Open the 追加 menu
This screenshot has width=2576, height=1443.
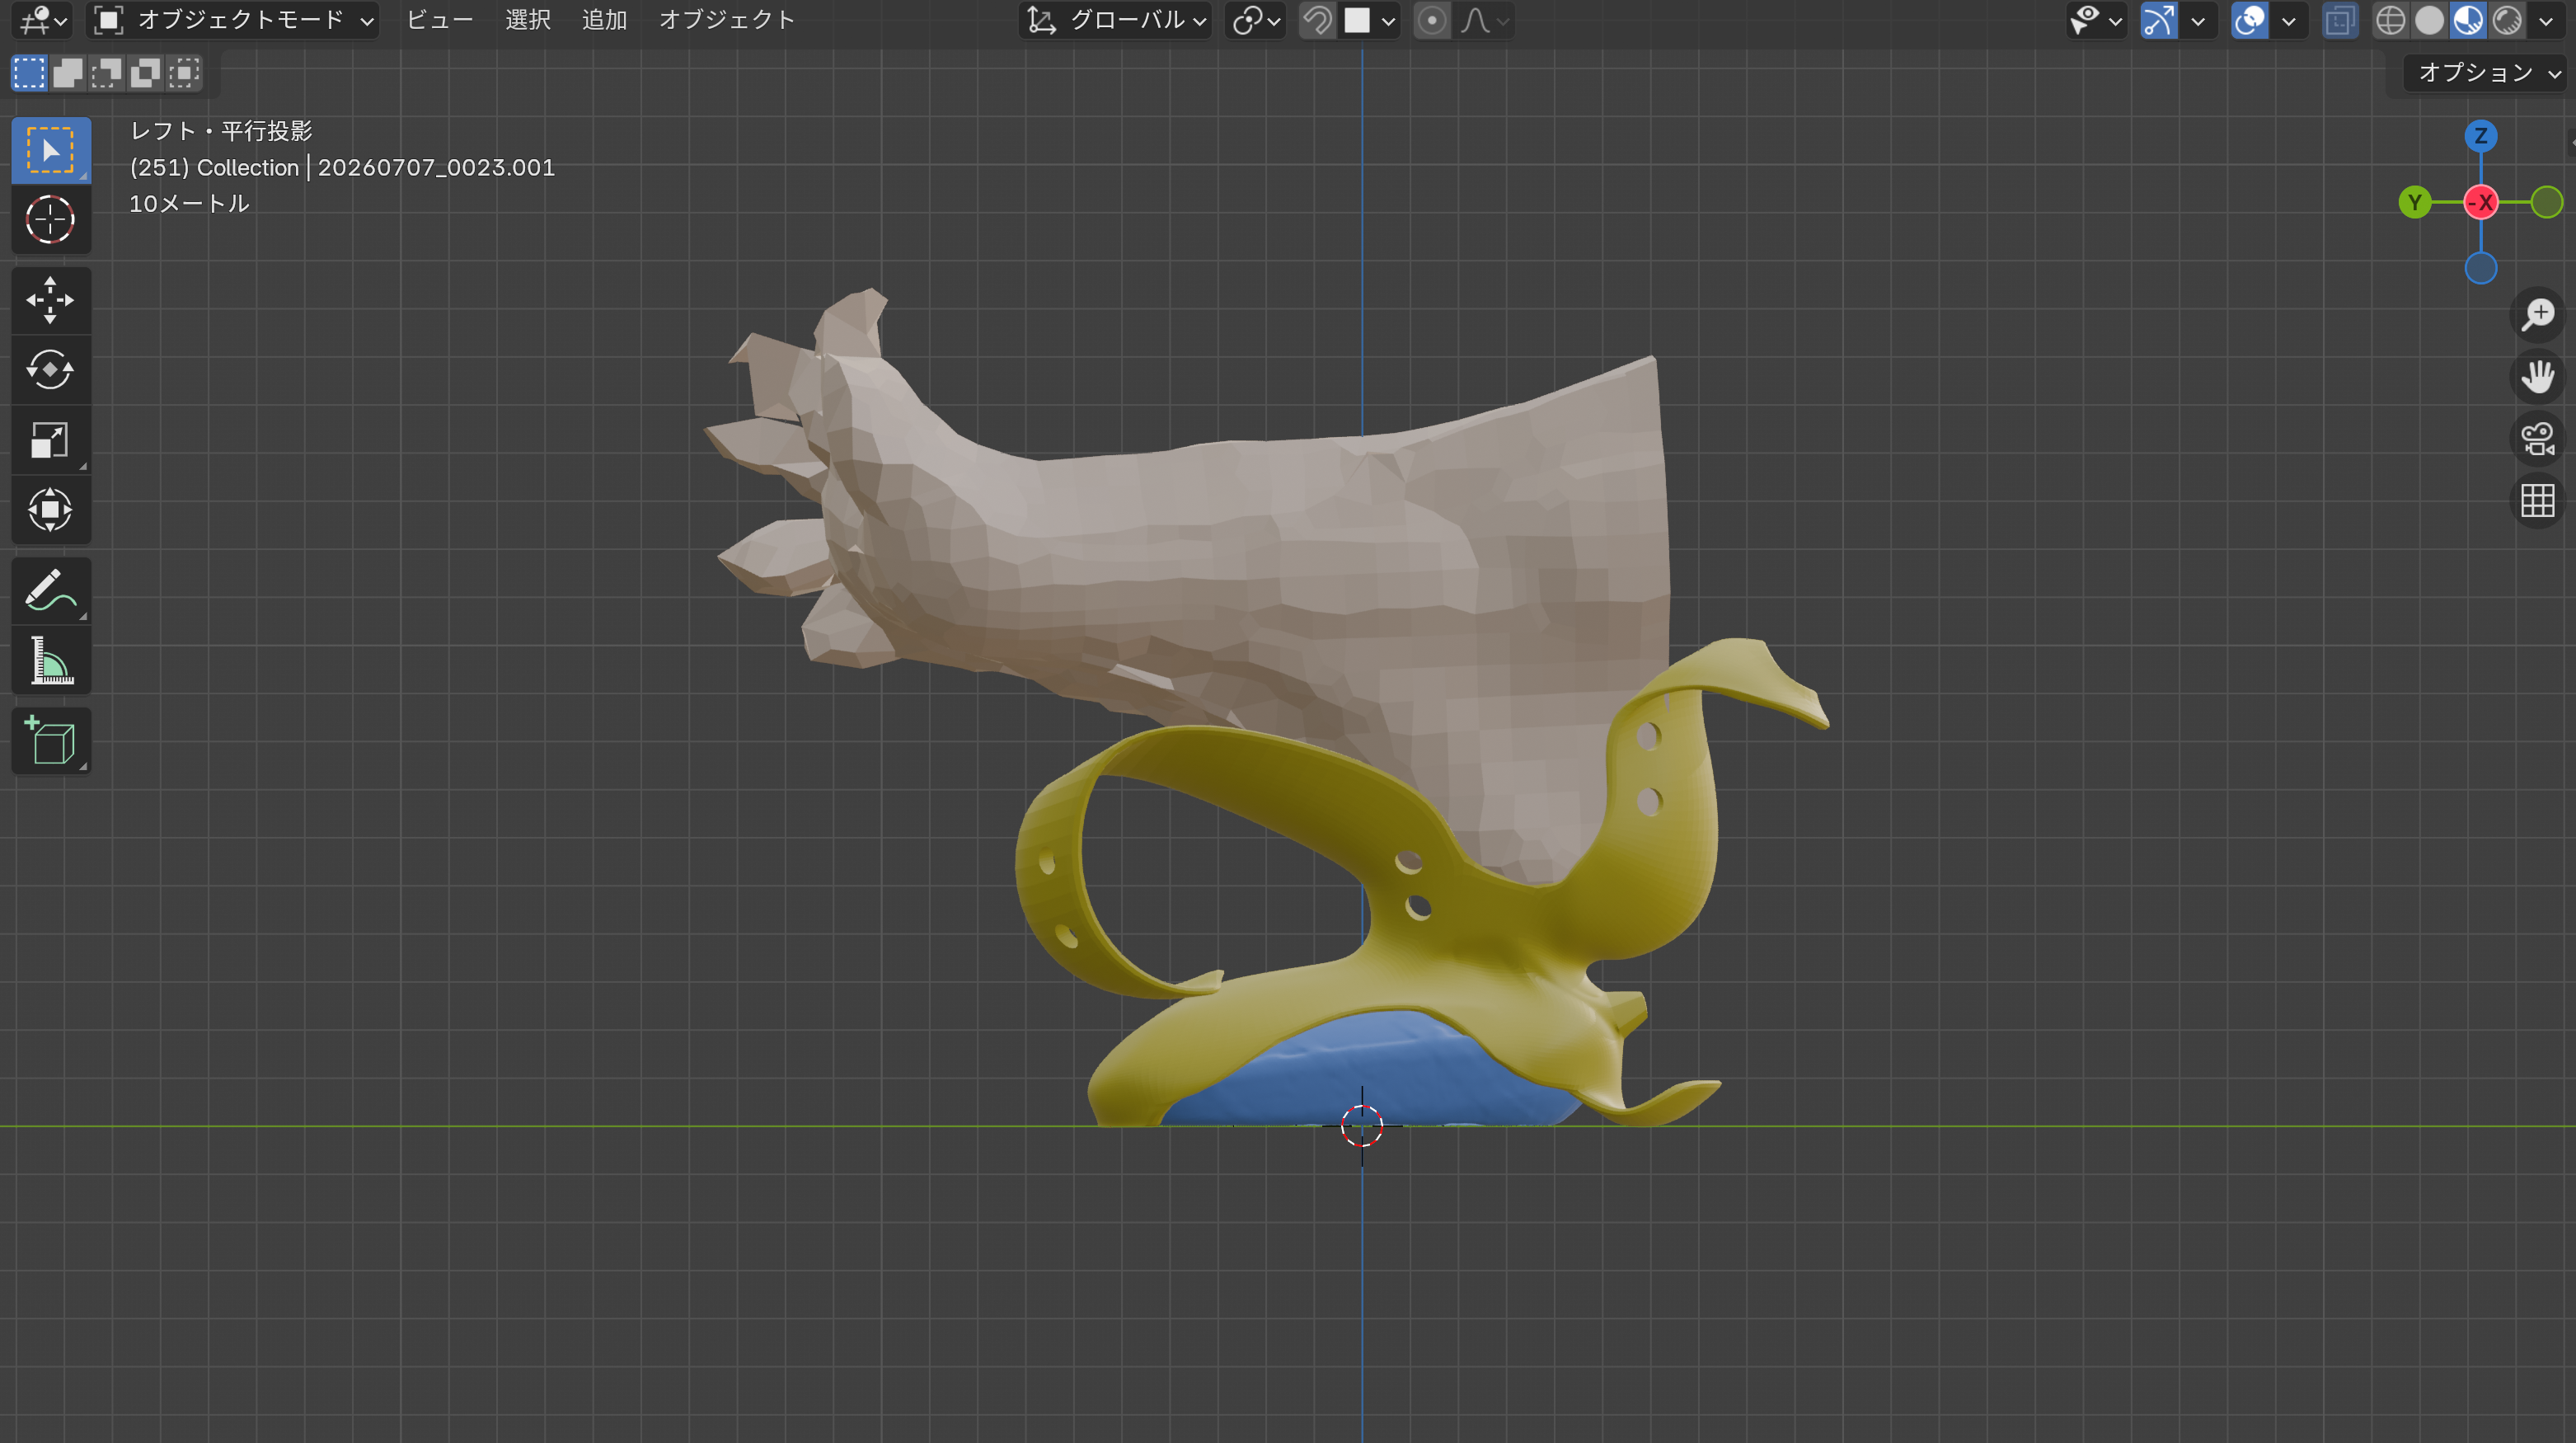click(x=604, y=20)
